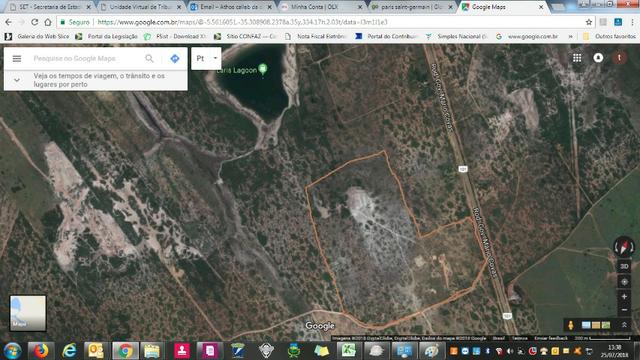Image resolution: width=640 pixels, height=360 pixels.
Task: Toggle the 3D view button
Action: click(624, 267)
